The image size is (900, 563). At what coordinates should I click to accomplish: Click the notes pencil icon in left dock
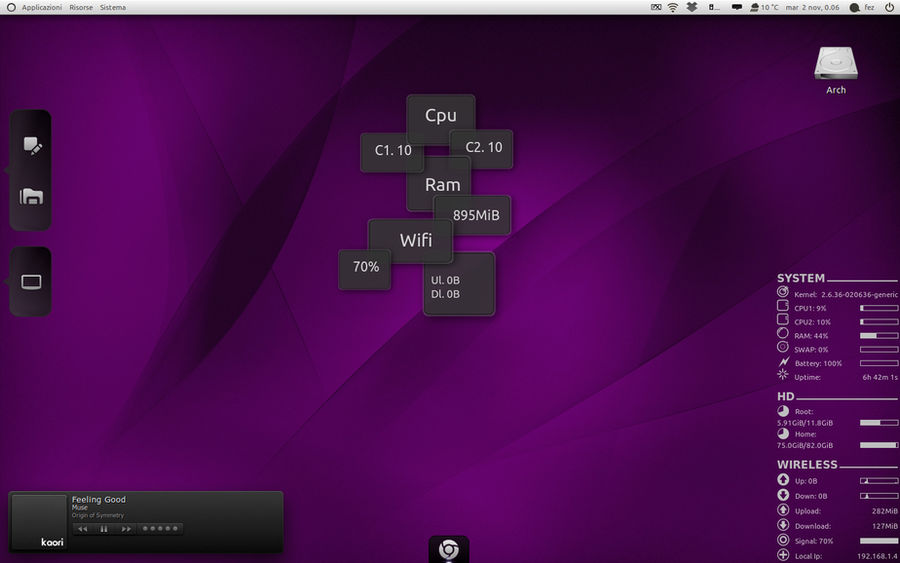[x=32, y=145]
